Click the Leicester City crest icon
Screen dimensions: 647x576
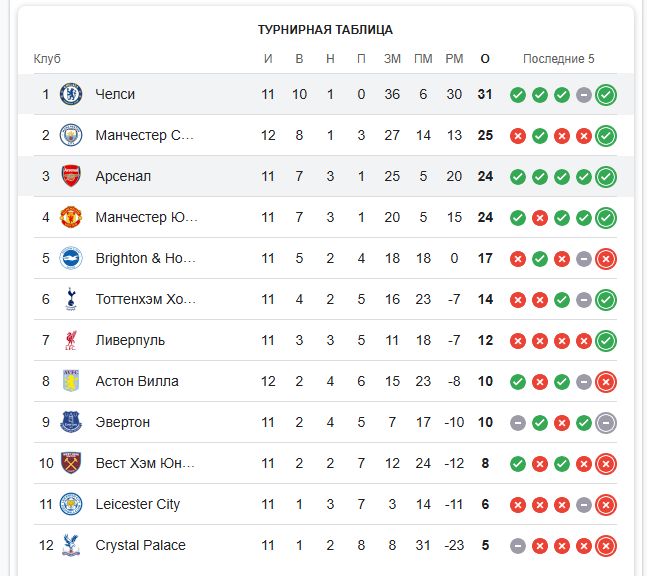[x=70, y=505]
